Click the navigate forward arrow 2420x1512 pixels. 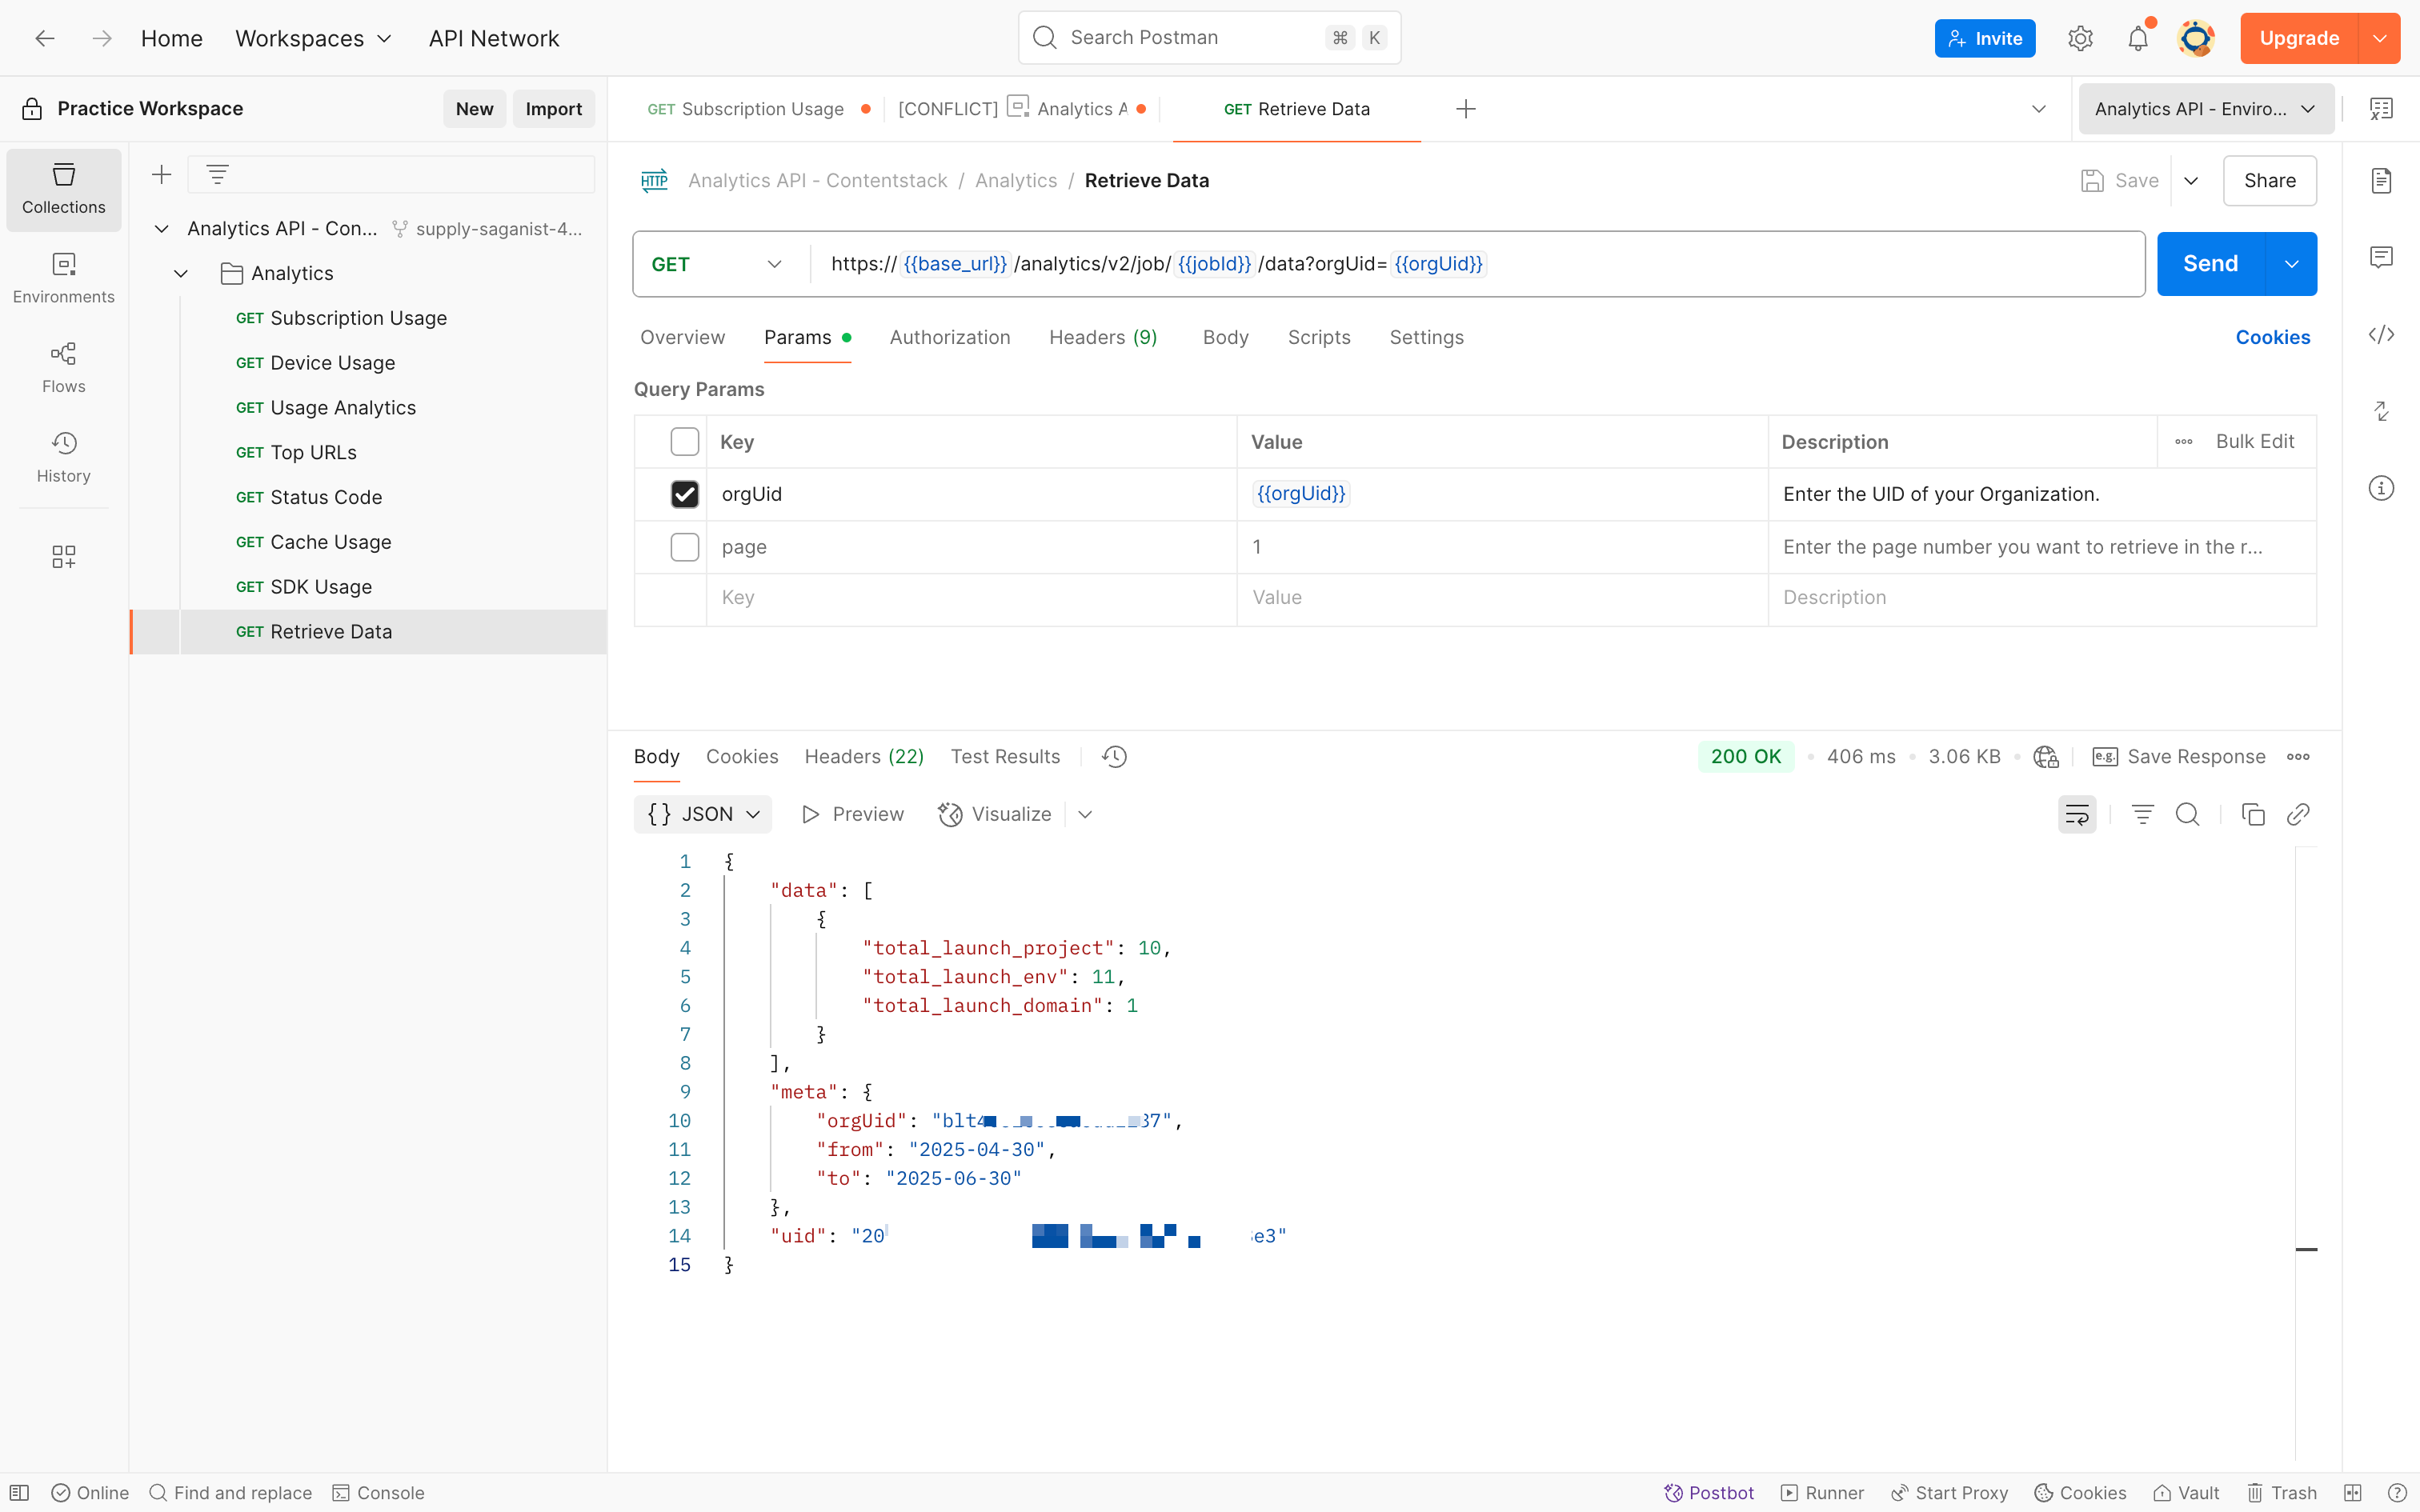pyautogui.click(x=101, y=38)
